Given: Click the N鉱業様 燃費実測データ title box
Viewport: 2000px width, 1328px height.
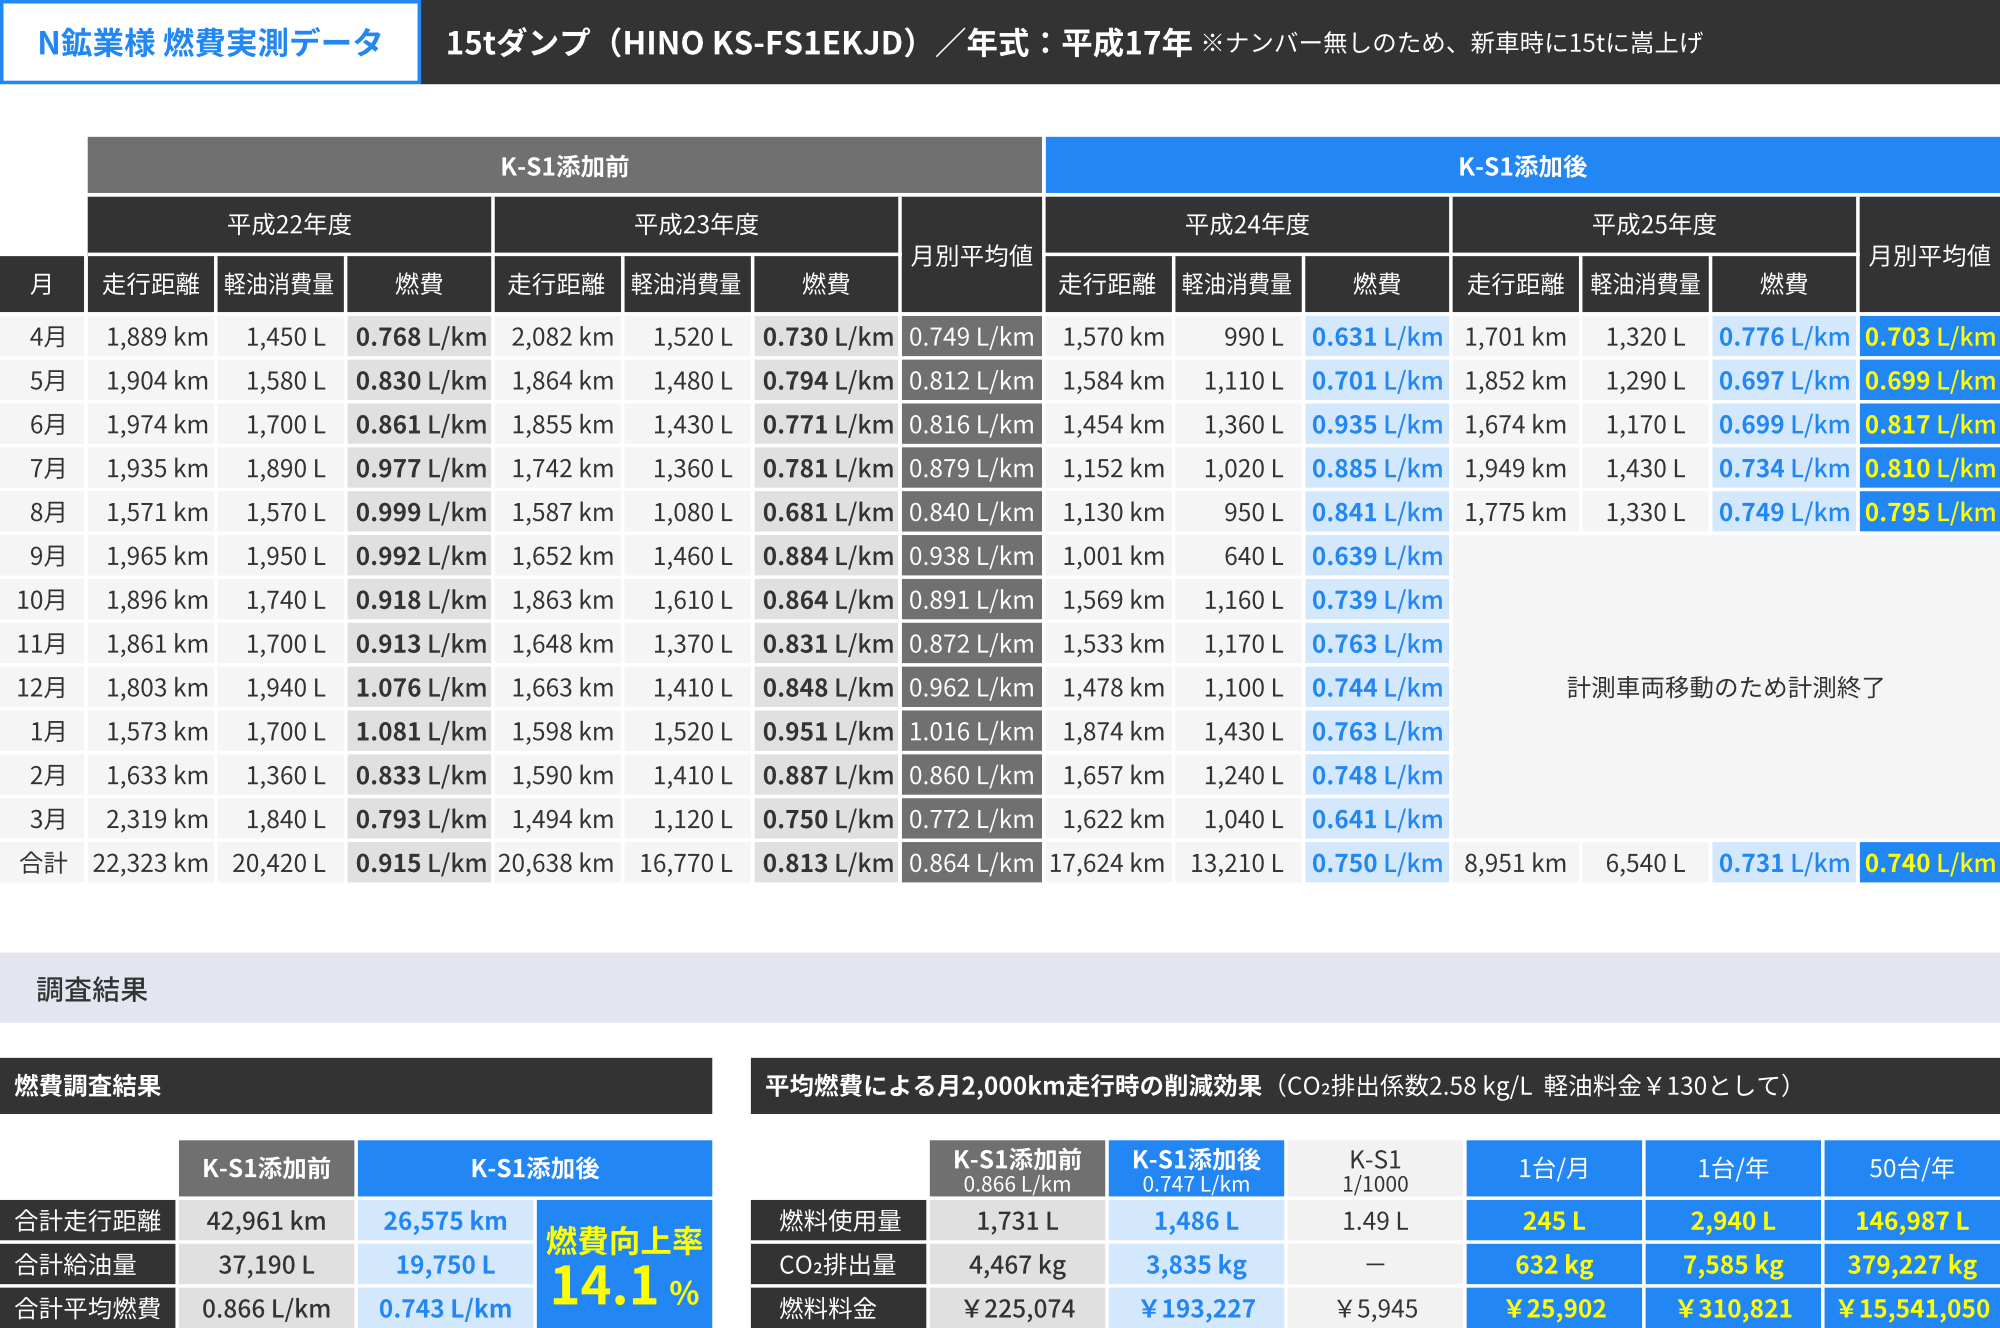Looking at the screenshot, I should pos(210,42).
